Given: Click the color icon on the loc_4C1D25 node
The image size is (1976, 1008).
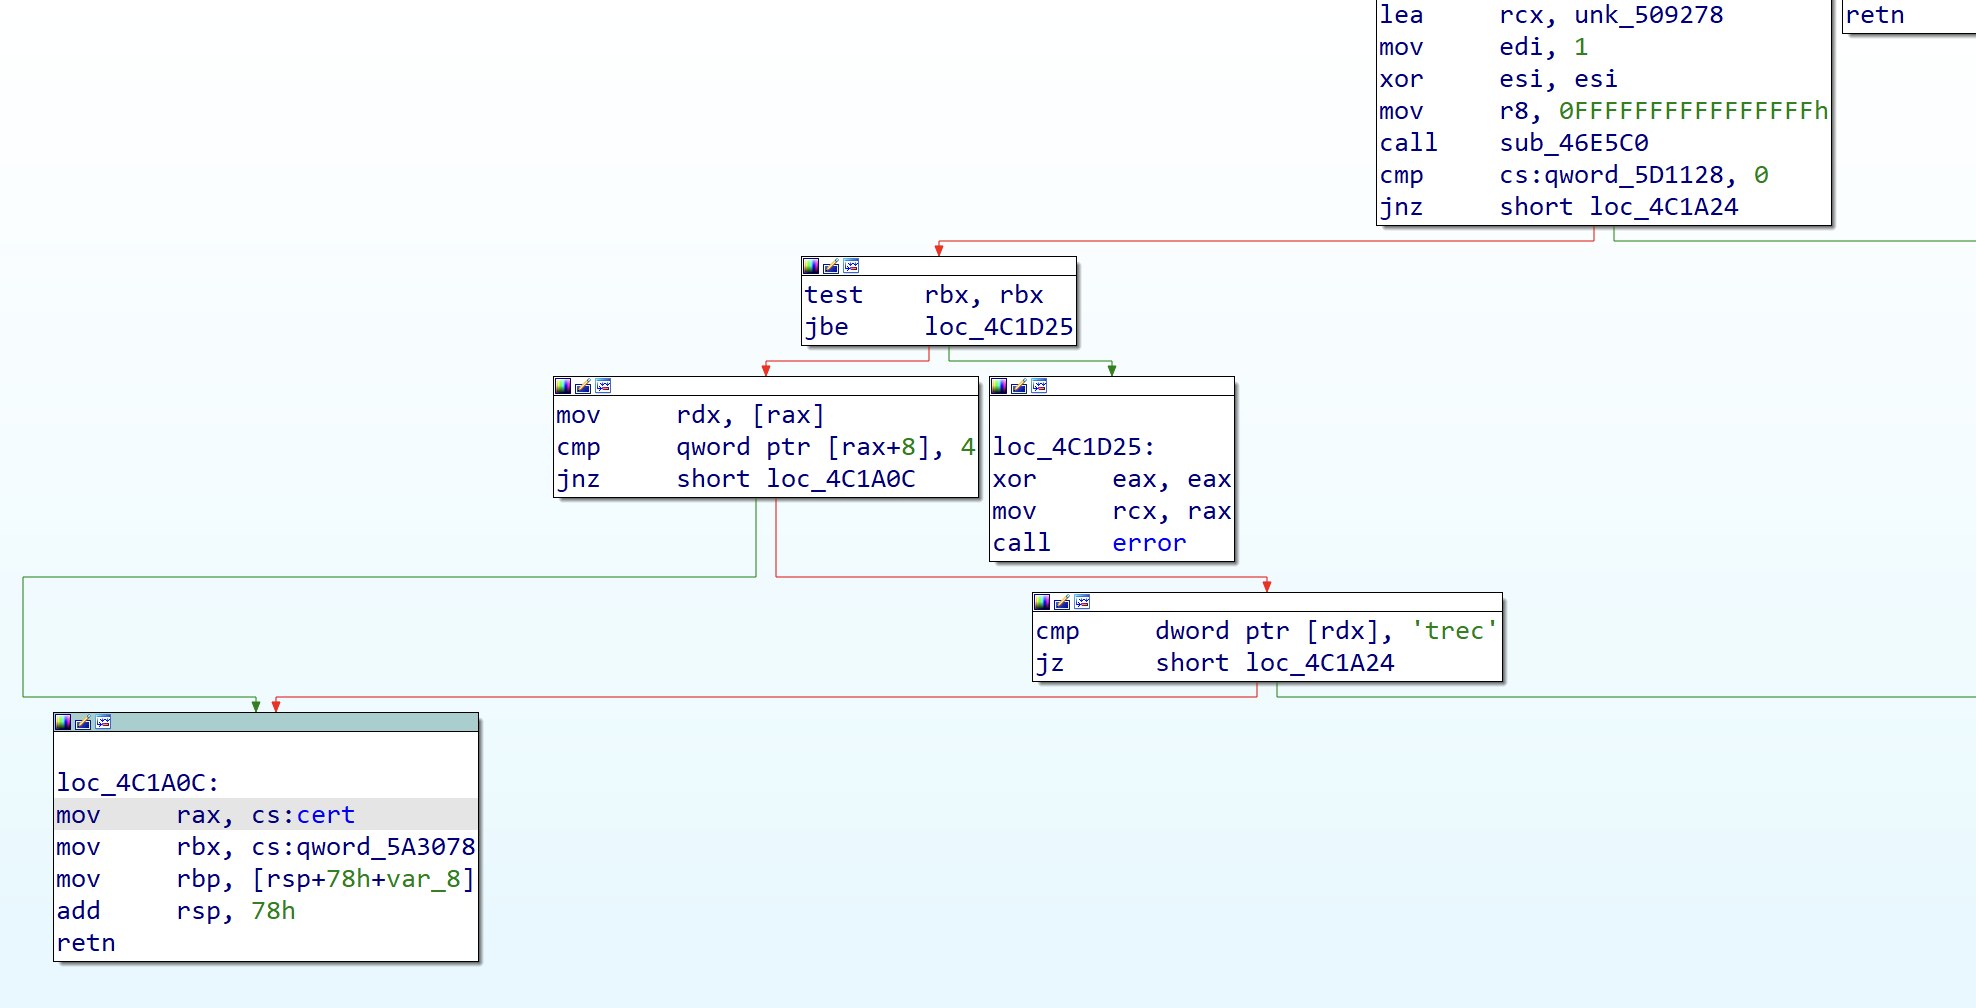Looking at the screenshot, I should click(x=999, y=386).
